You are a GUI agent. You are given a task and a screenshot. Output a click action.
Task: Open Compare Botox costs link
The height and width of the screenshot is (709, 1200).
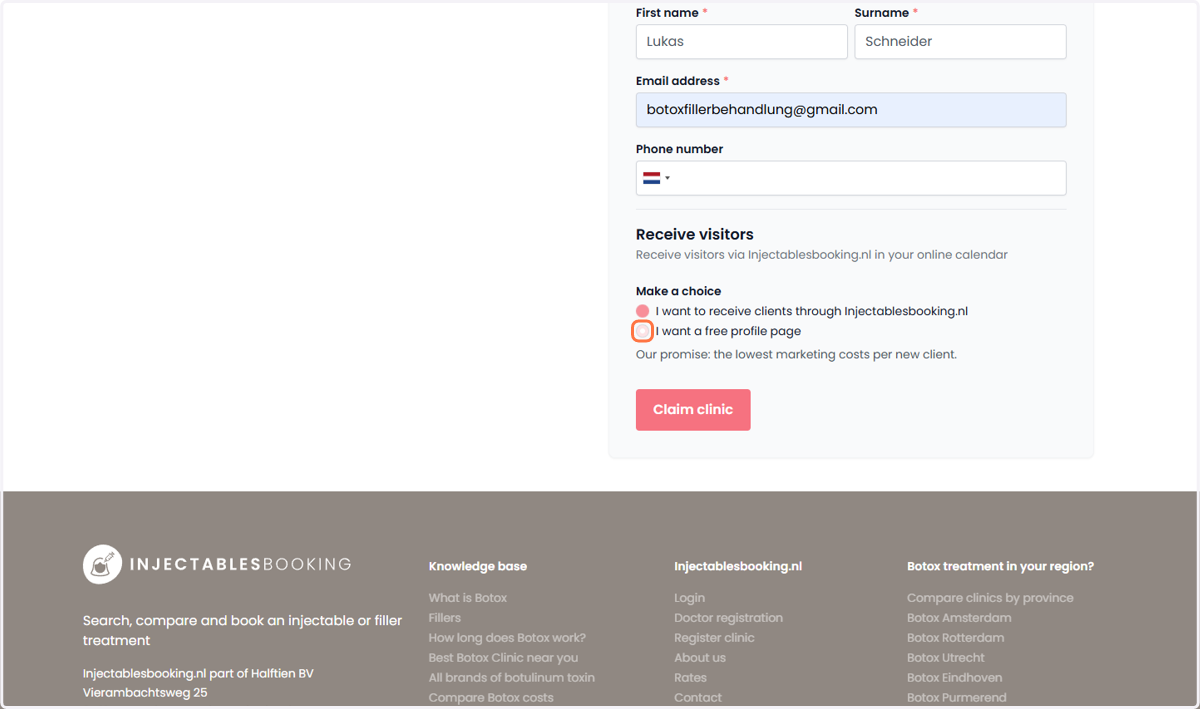pyautogui.click(x=491, y=698)
